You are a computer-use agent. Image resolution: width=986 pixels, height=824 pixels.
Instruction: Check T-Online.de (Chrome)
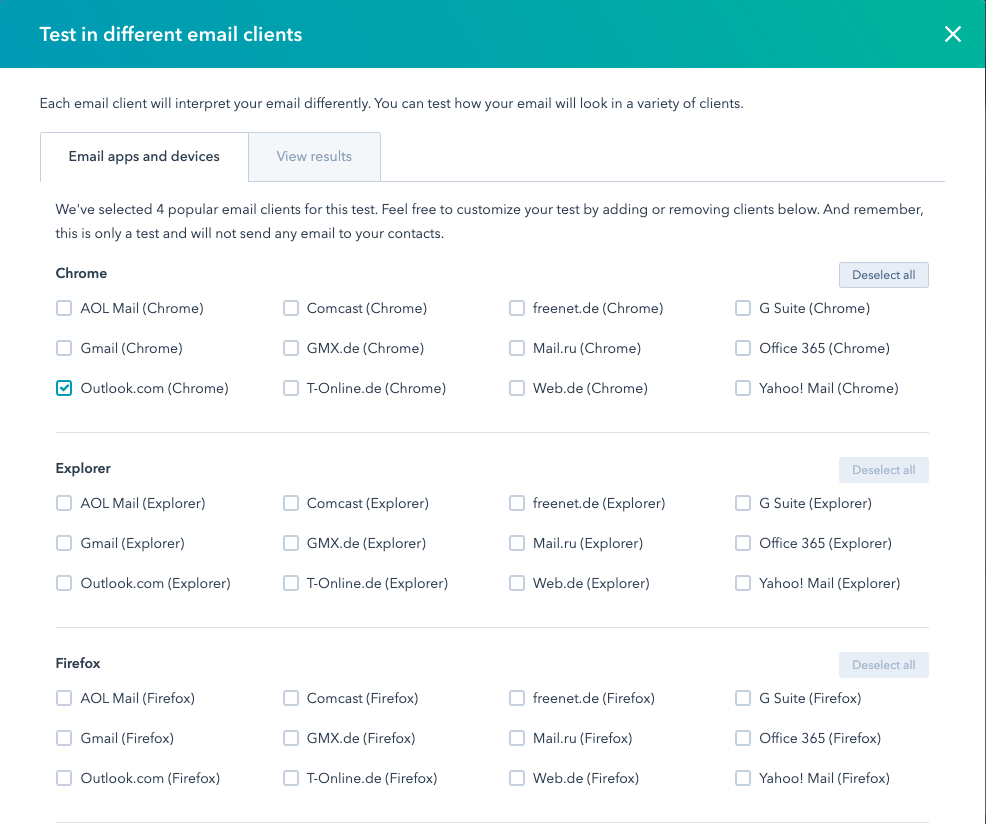click(291, 388)
